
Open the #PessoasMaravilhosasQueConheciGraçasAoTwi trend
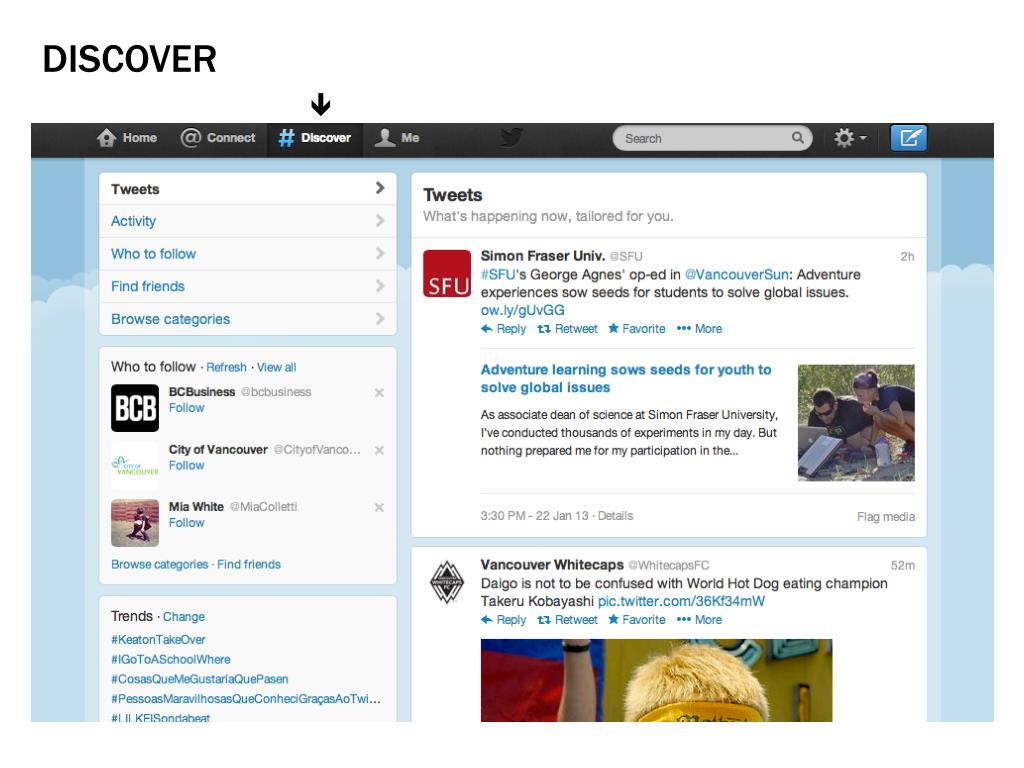tap(246, 699)
